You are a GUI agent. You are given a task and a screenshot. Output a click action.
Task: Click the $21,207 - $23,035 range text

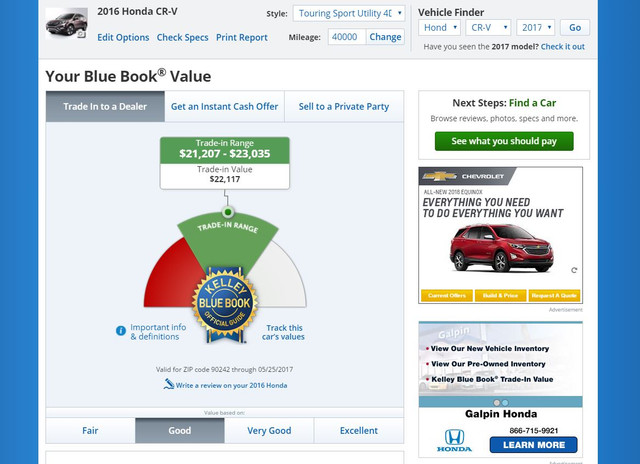click(225, 154)
